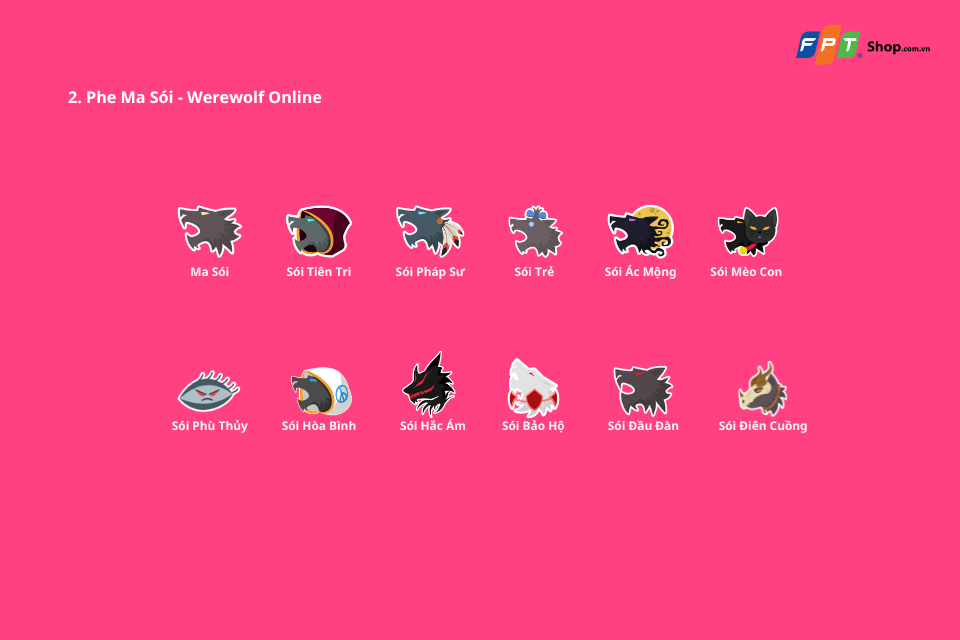960x640 pixels.
Task: Click the 'Ma Sói' label text
Action: 209,272
